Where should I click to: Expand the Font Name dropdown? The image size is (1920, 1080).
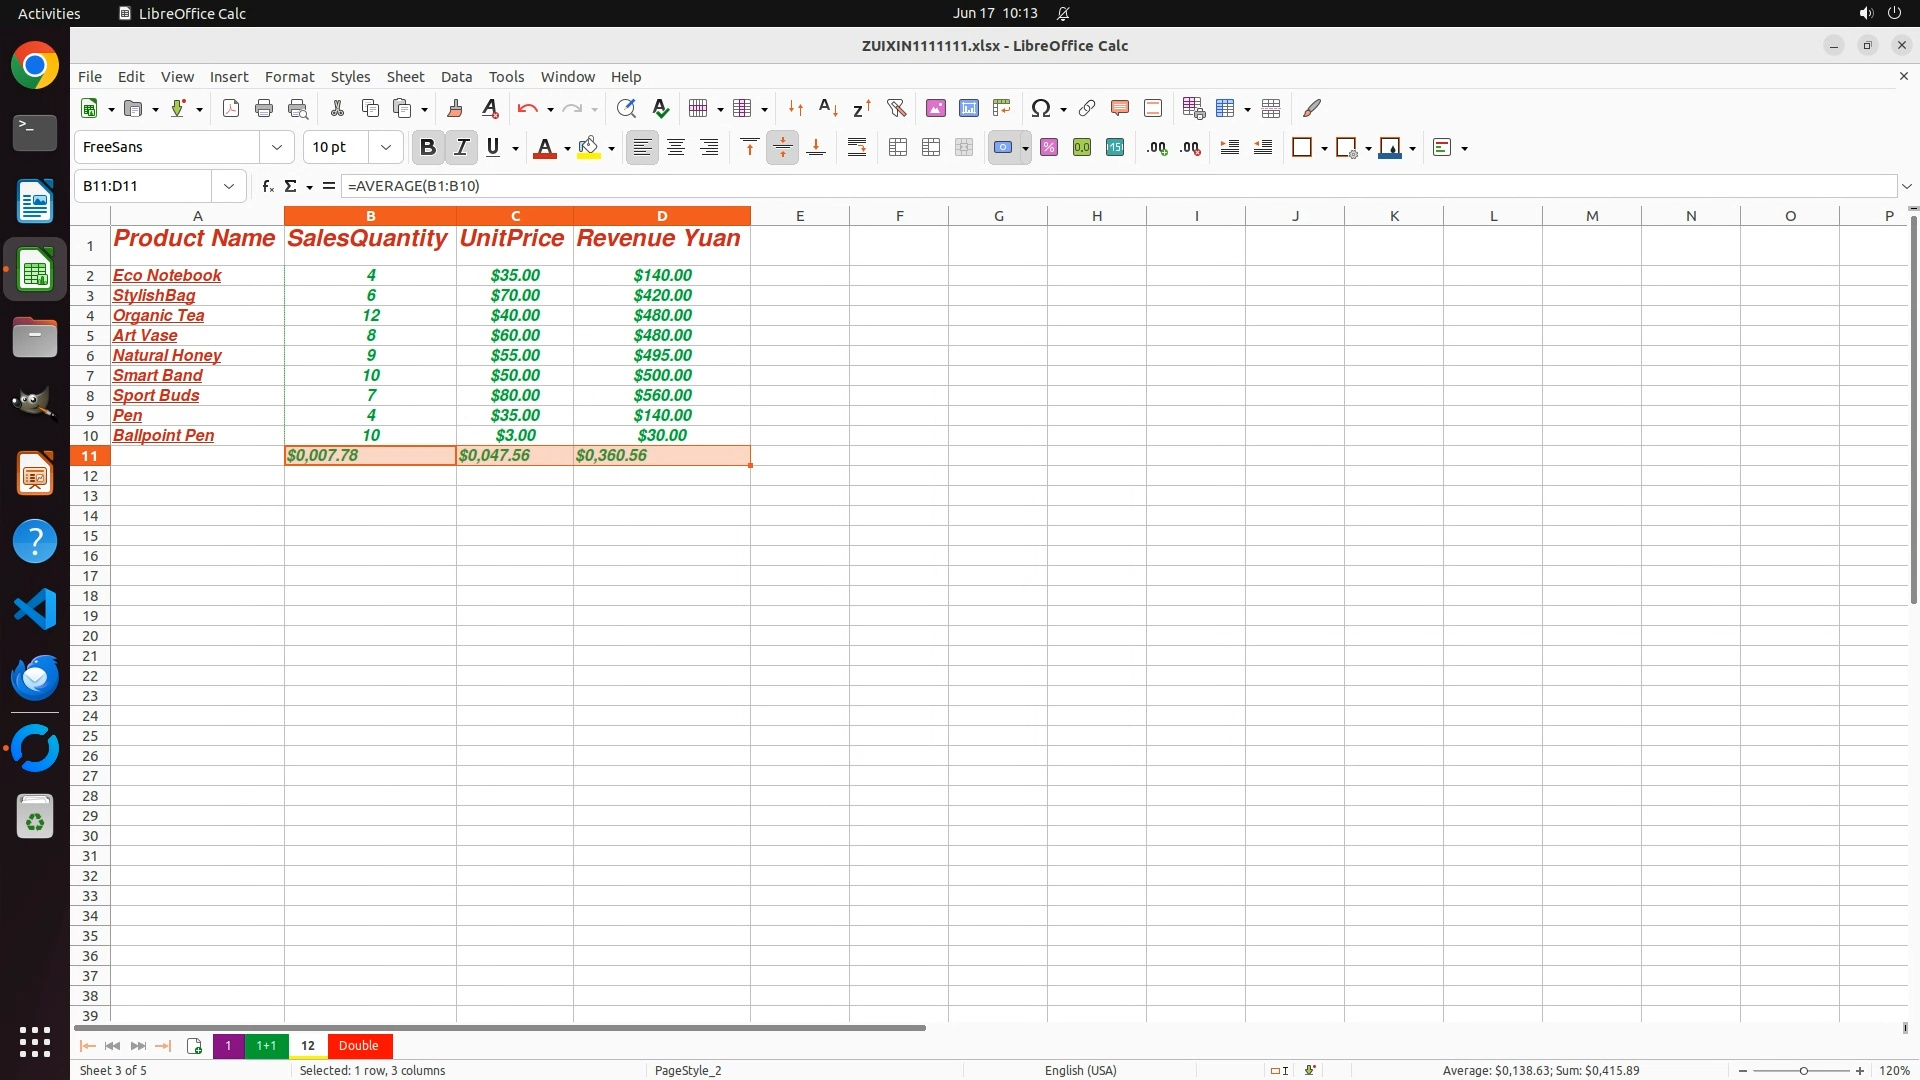coord(277,147)
